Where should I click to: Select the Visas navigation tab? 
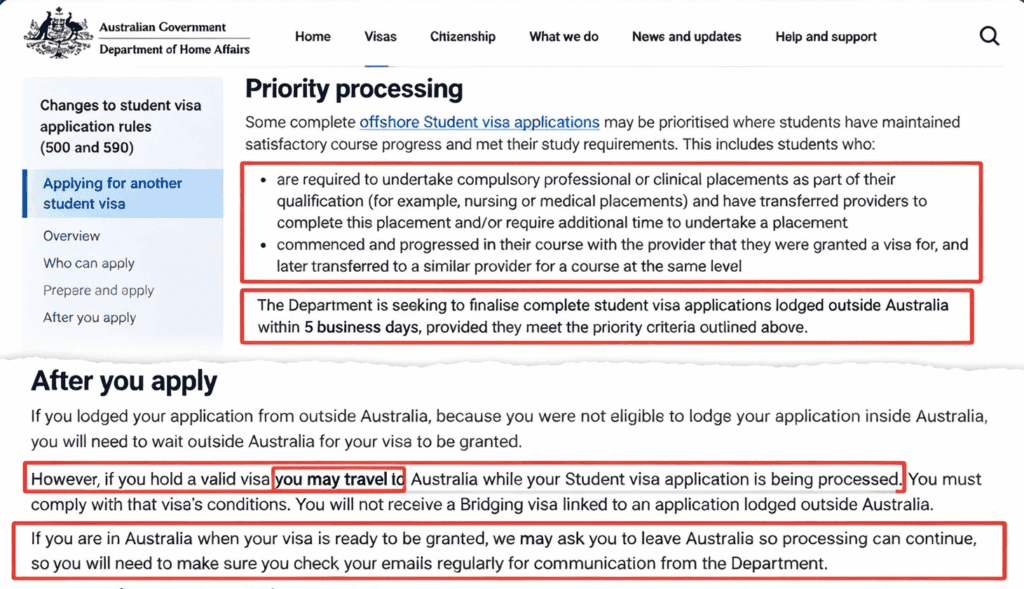pos(380,37)
